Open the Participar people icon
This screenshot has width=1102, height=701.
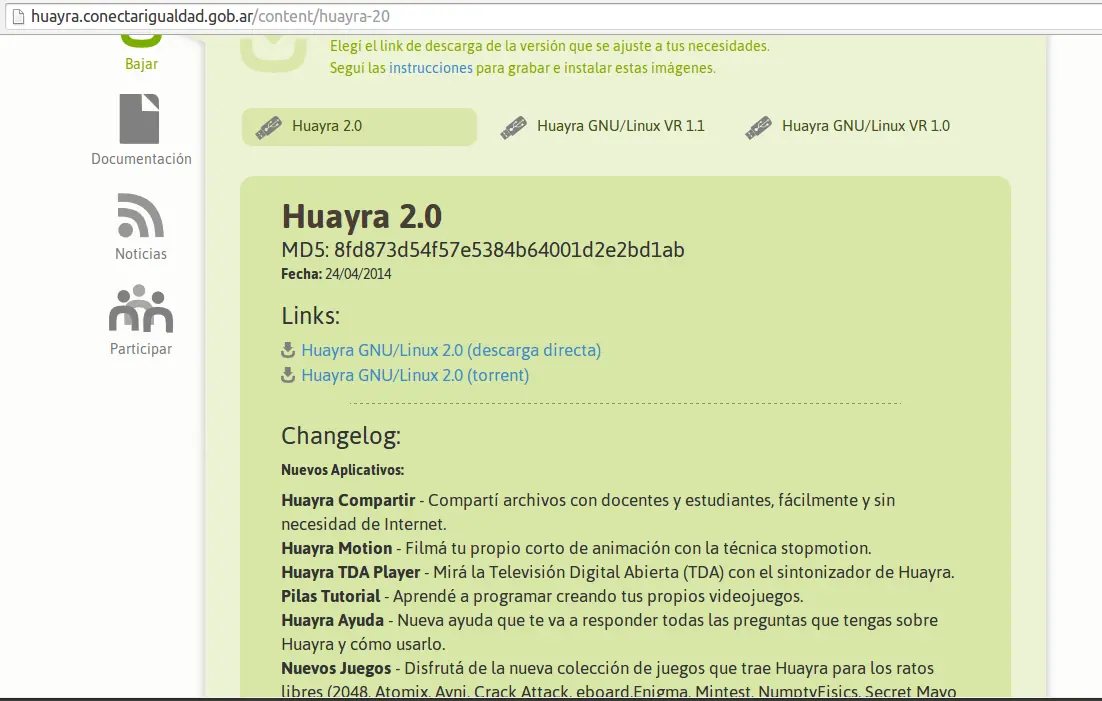141,308
